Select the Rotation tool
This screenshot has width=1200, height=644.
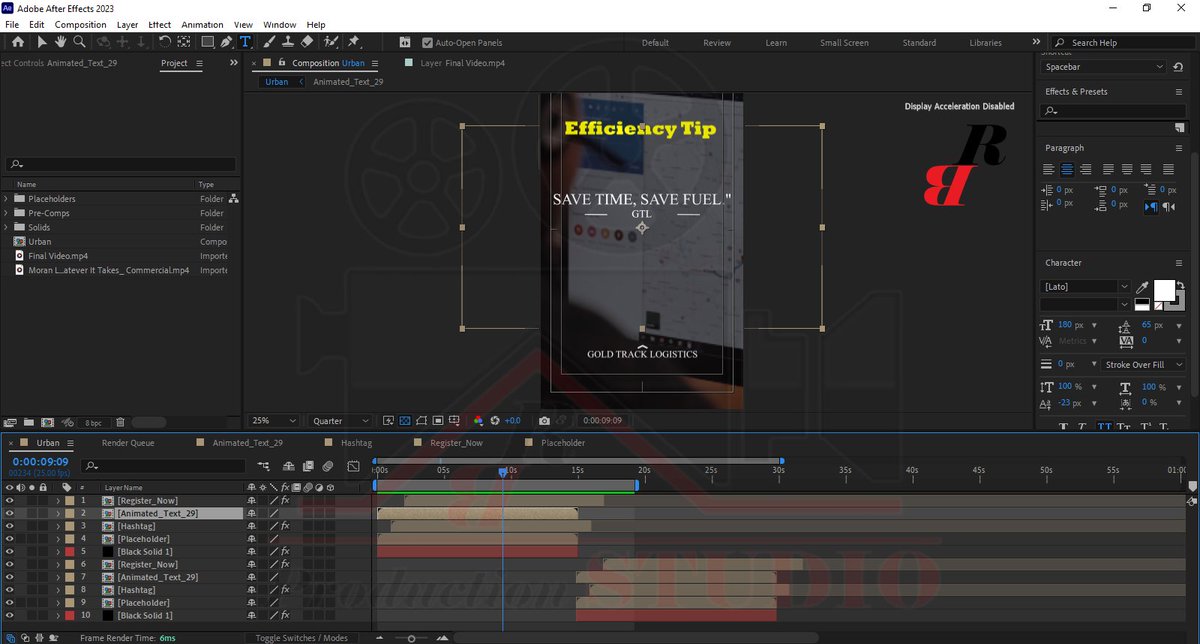coord(166,42)
